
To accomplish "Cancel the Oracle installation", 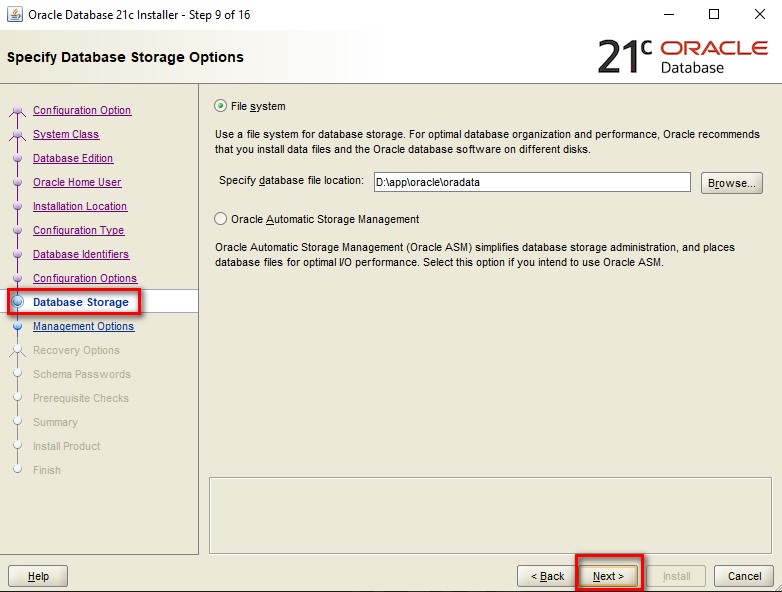I will [744, 576].
